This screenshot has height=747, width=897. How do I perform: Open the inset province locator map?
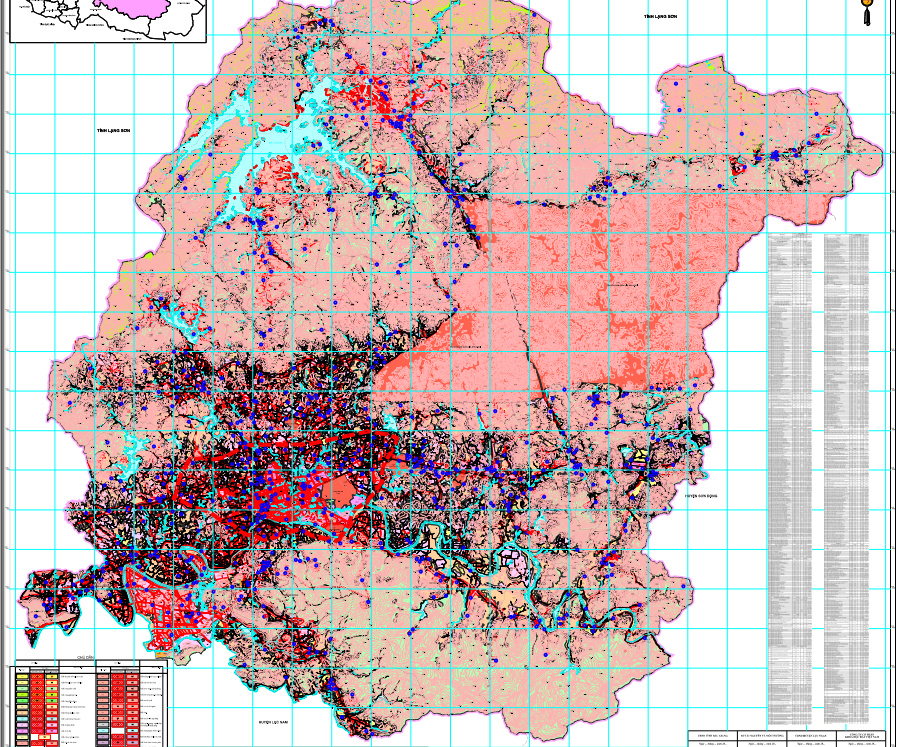coord(108,21)
